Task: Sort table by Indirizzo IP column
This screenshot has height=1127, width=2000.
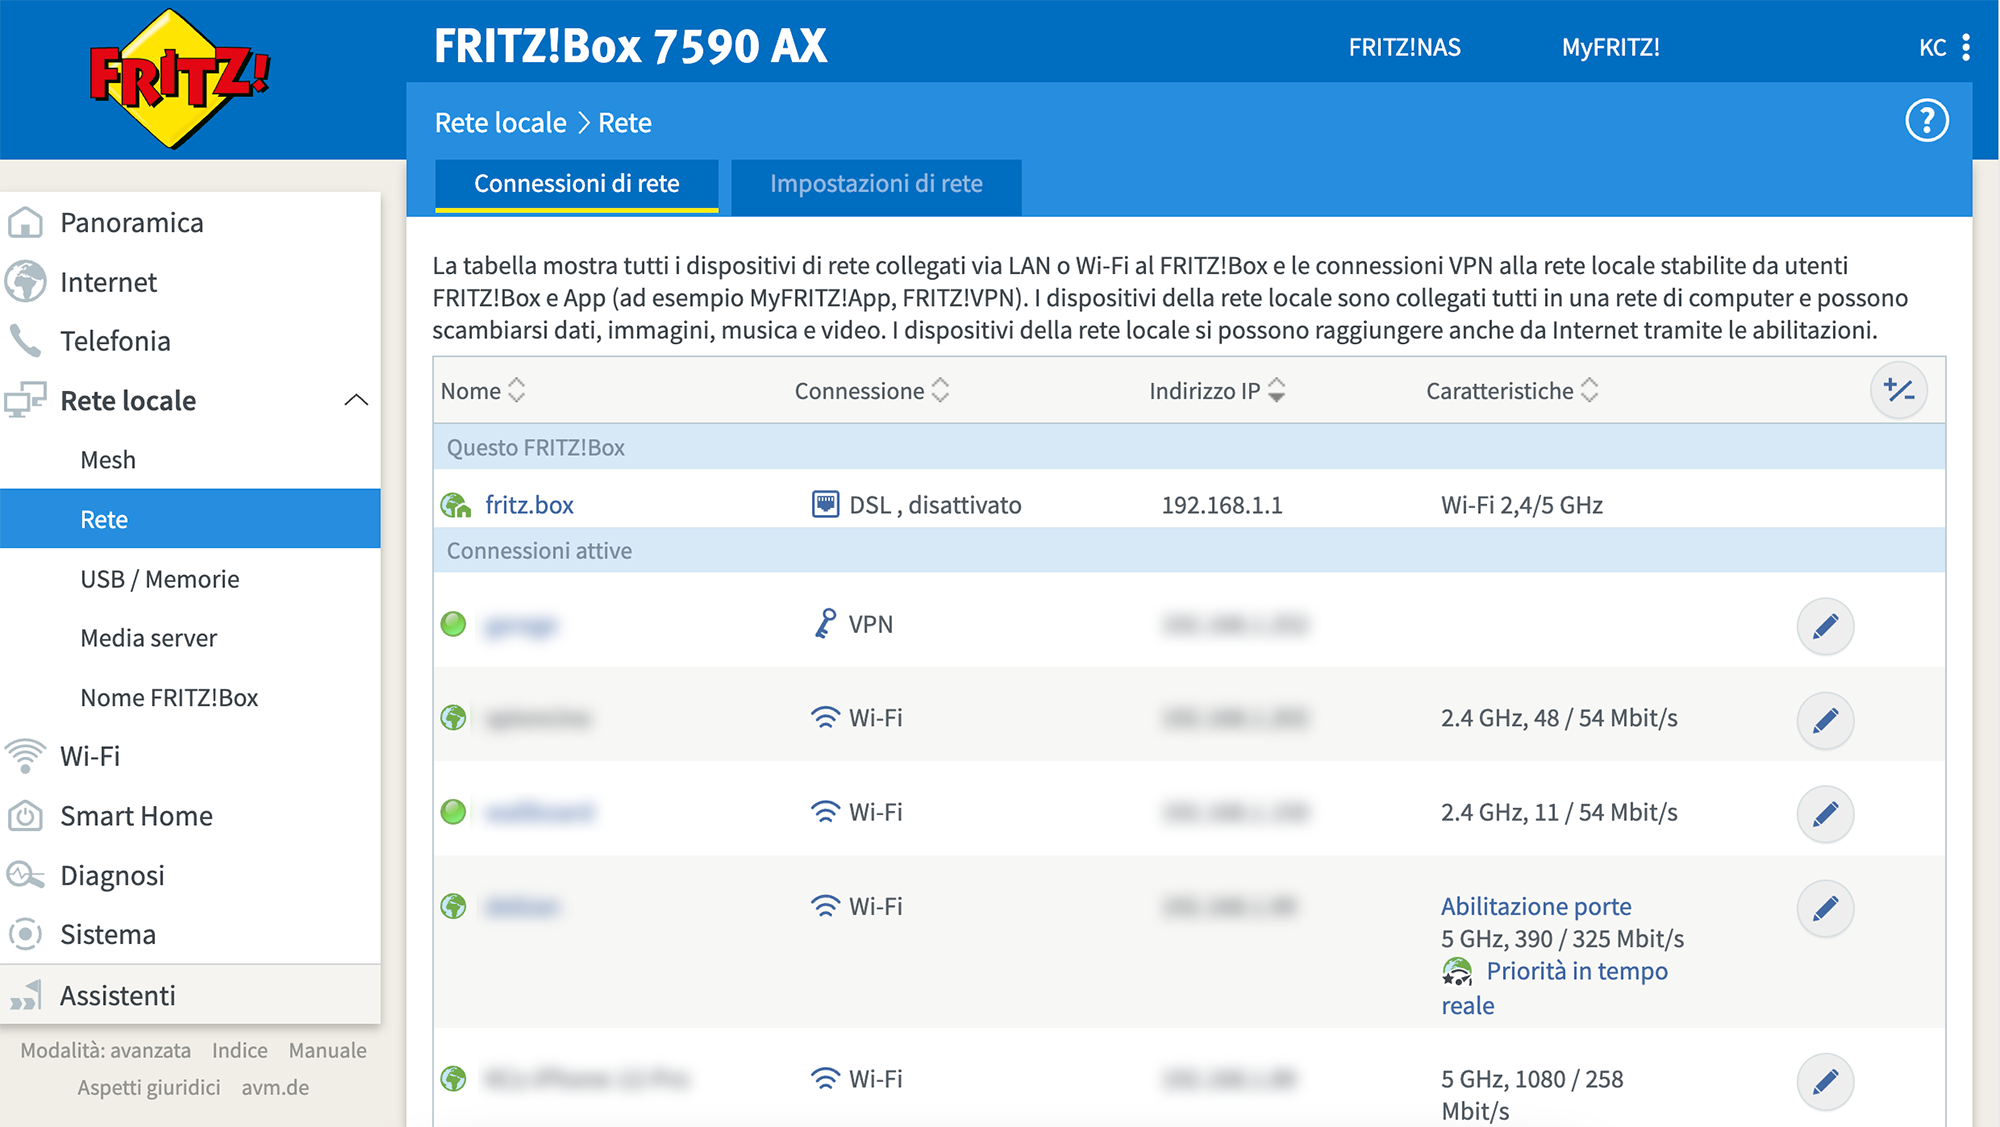Action: pos(1217,390)
